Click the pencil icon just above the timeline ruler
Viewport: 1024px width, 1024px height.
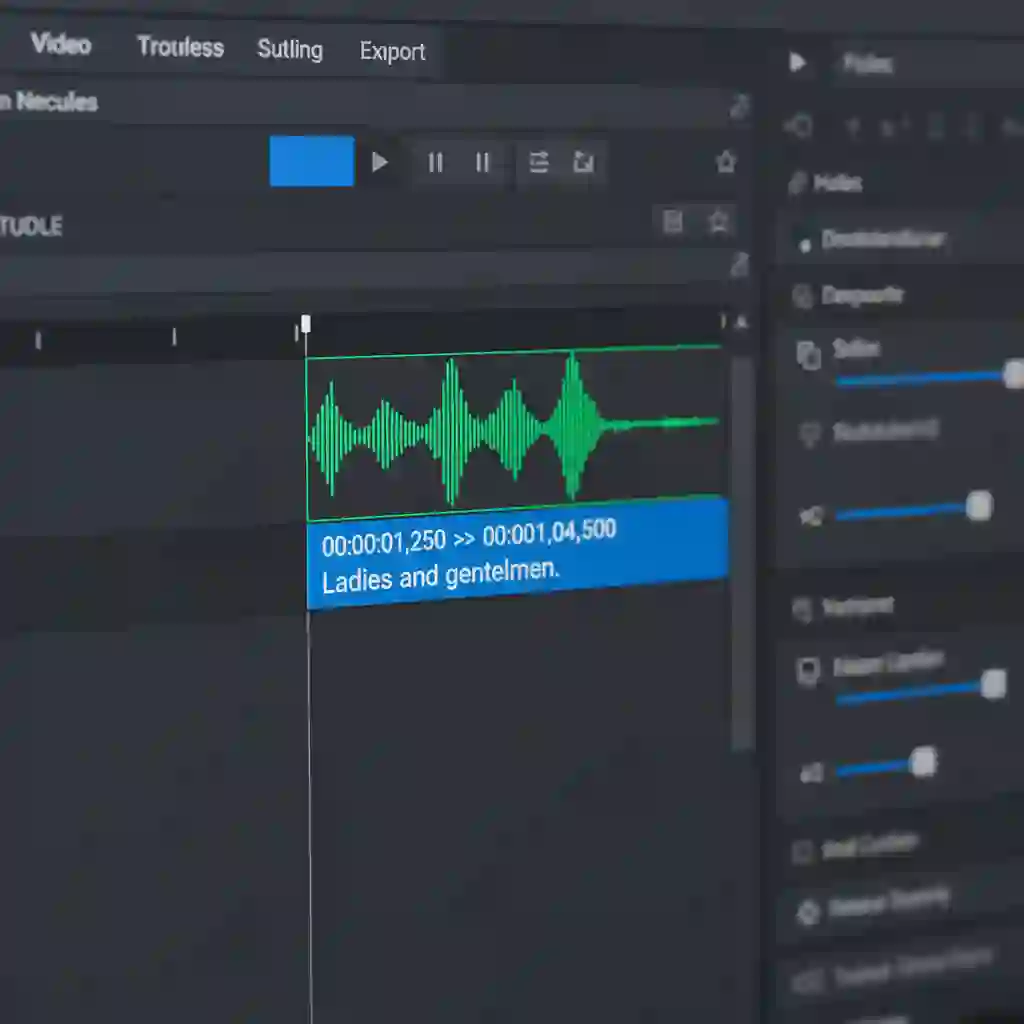[739, 264]
